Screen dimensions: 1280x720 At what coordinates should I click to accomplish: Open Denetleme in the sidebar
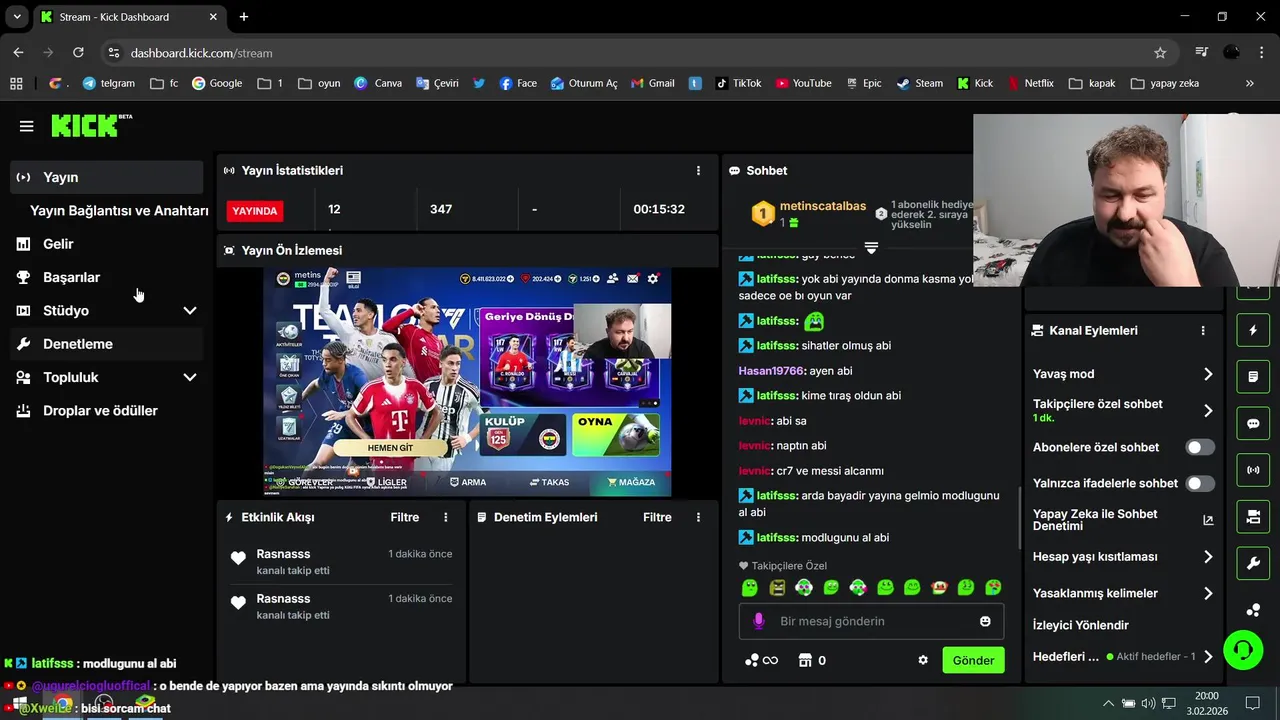click(x=106, y=344)
